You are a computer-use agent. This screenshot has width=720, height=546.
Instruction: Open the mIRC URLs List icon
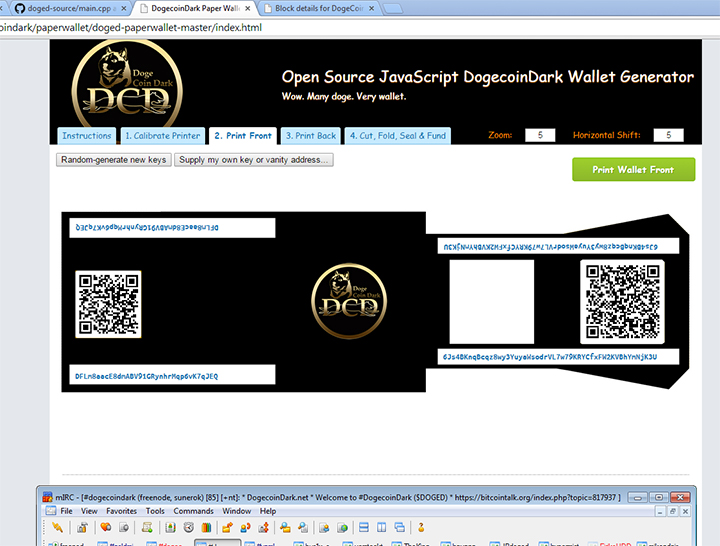pos(343,528)
